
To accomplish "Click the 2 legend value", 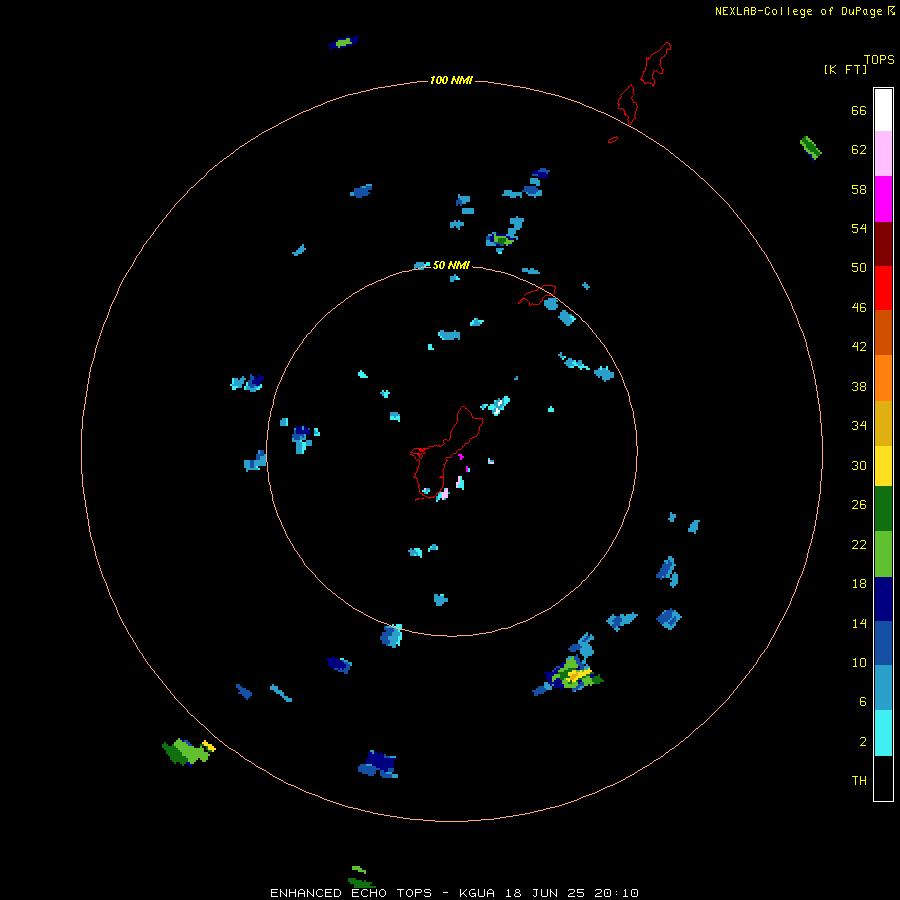I will tap(863, 742).
